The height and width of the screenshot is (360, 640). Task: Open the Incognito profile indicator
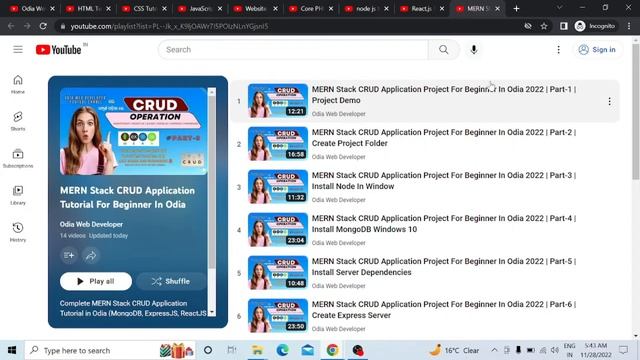[x=595, y=26]
